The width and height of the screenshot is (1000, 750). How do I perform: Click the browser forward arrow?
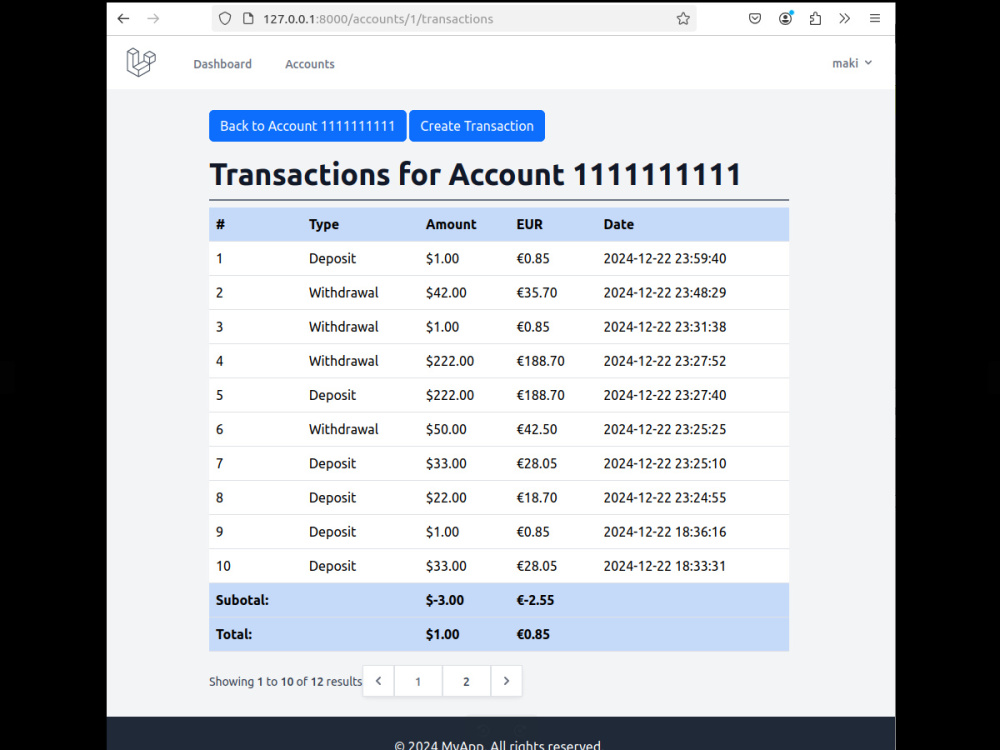[153, 18]
